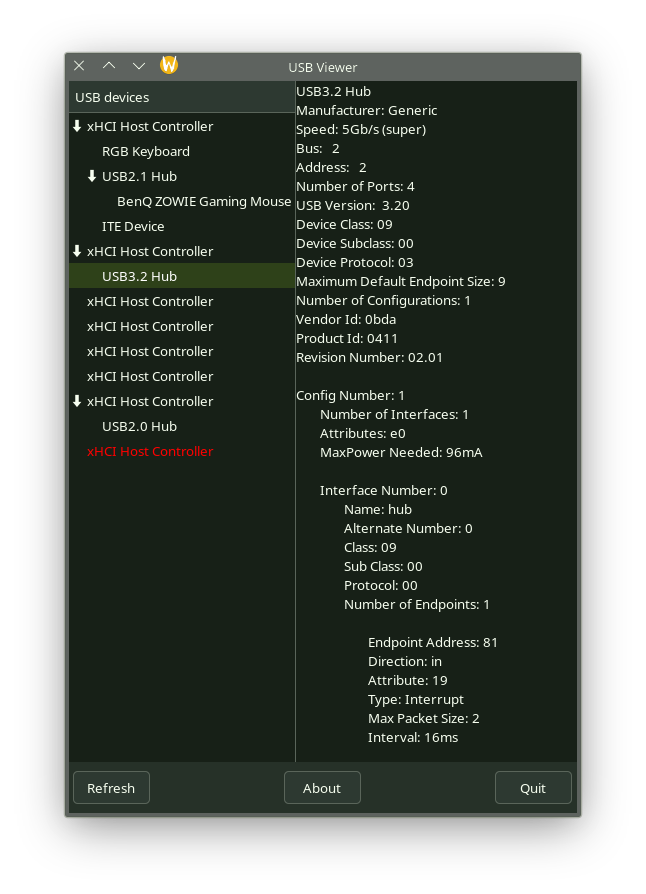The width and height of the screenshot is (646, 894).
Task: Close the USB Viewer window
Action: tap(79, 66)
